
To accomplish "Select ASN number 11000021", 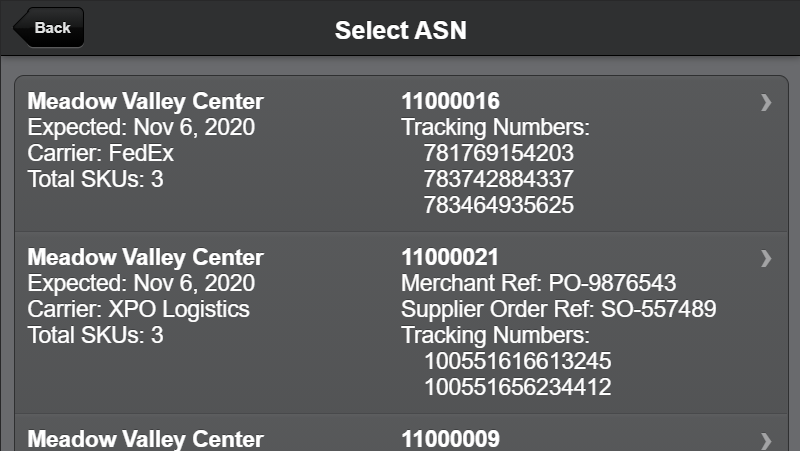I will 450,257.
